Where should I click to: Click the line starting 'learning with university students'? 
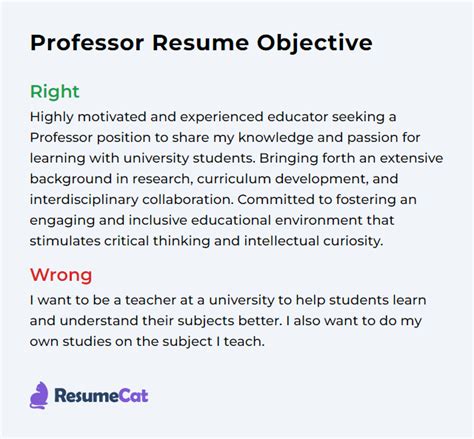click(x=236, y=159)
